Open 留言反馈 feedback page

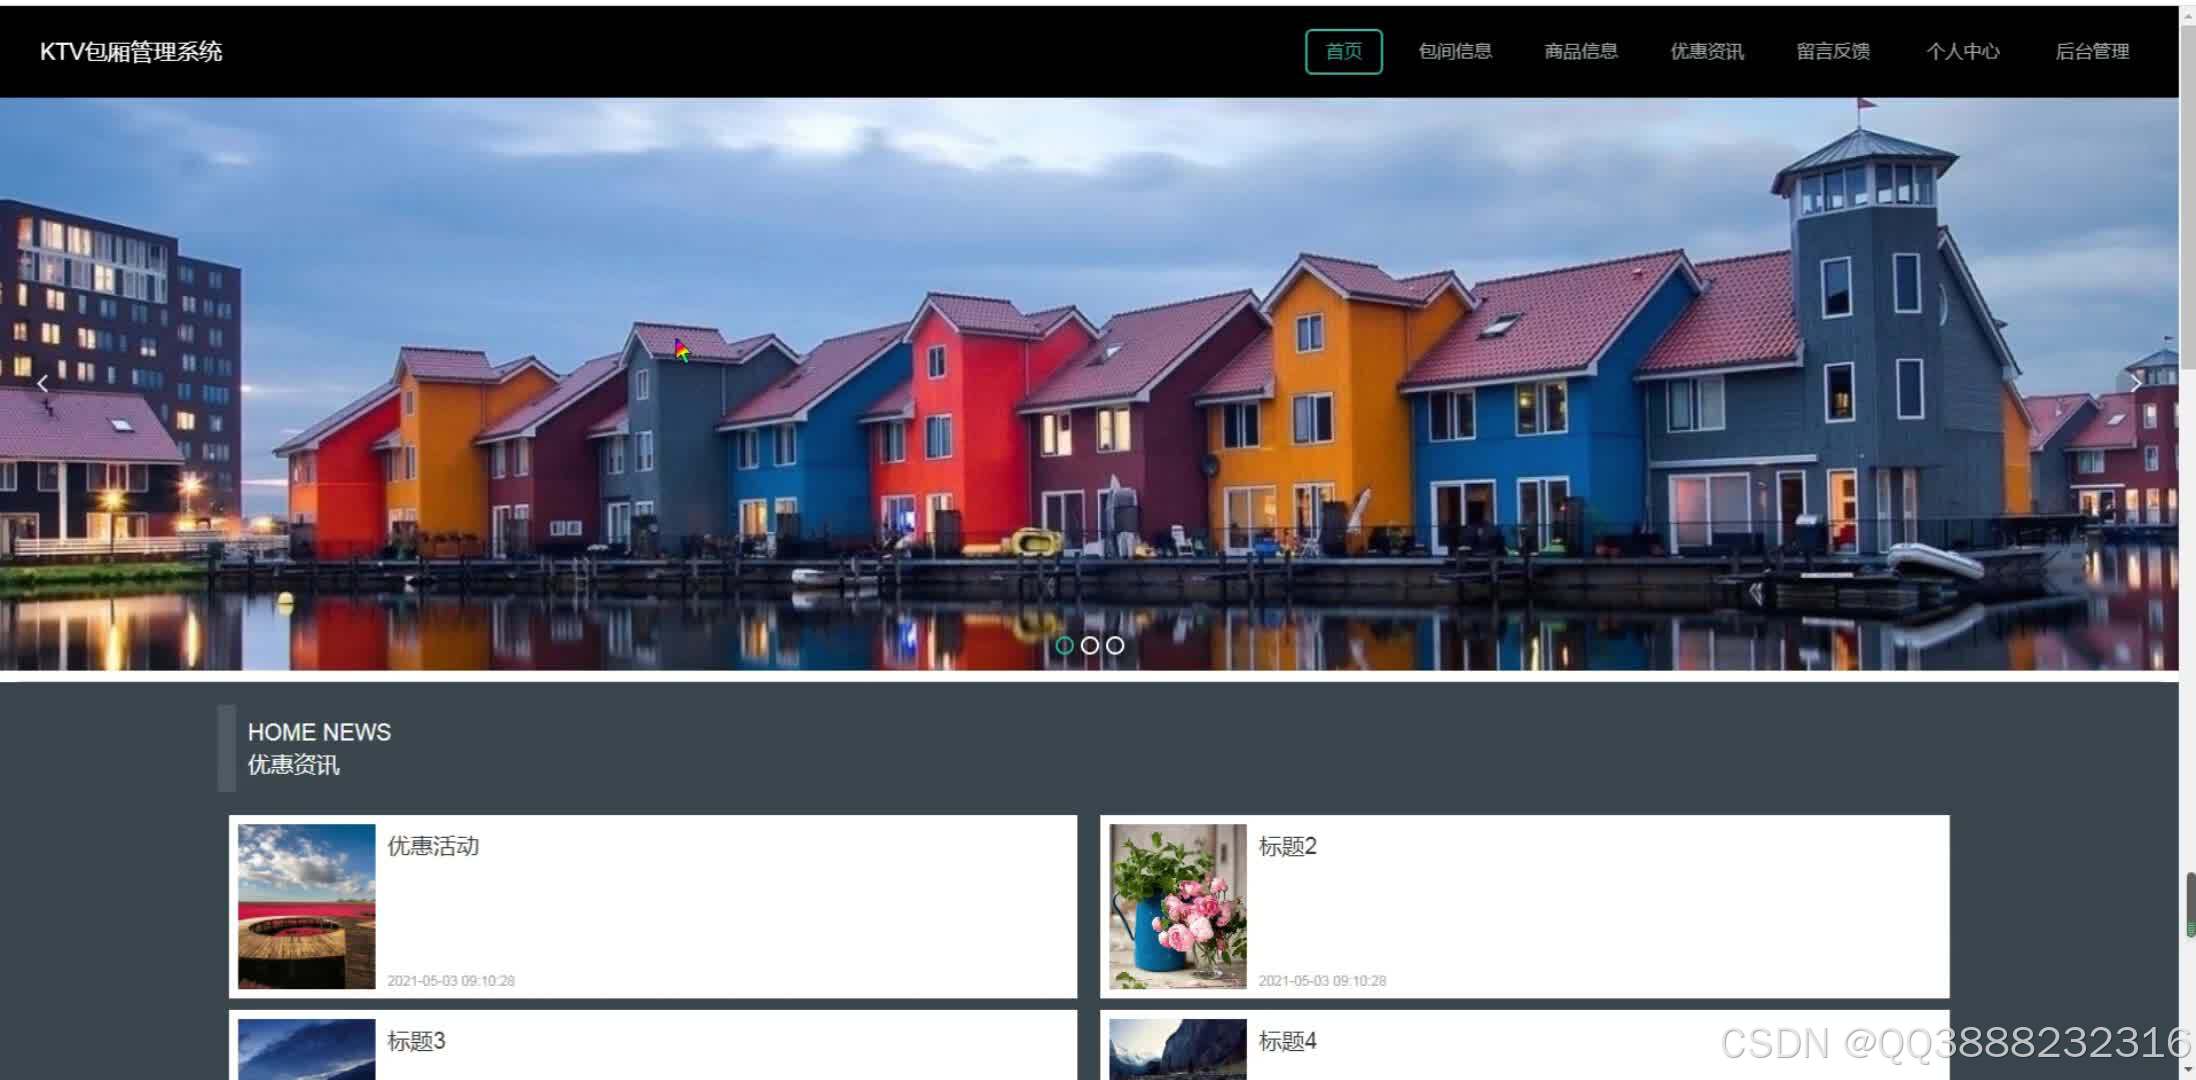[x=1833, y=52]
